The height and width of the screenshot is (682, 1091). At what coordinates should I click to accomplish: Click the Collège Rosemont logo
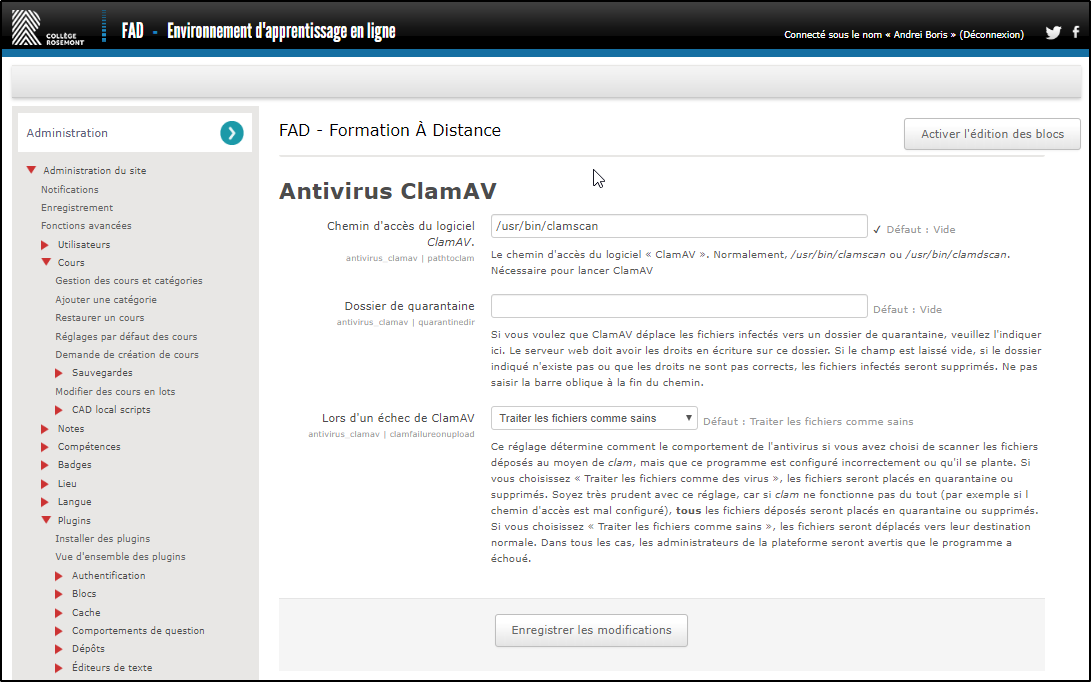click(x=48, y=27)
